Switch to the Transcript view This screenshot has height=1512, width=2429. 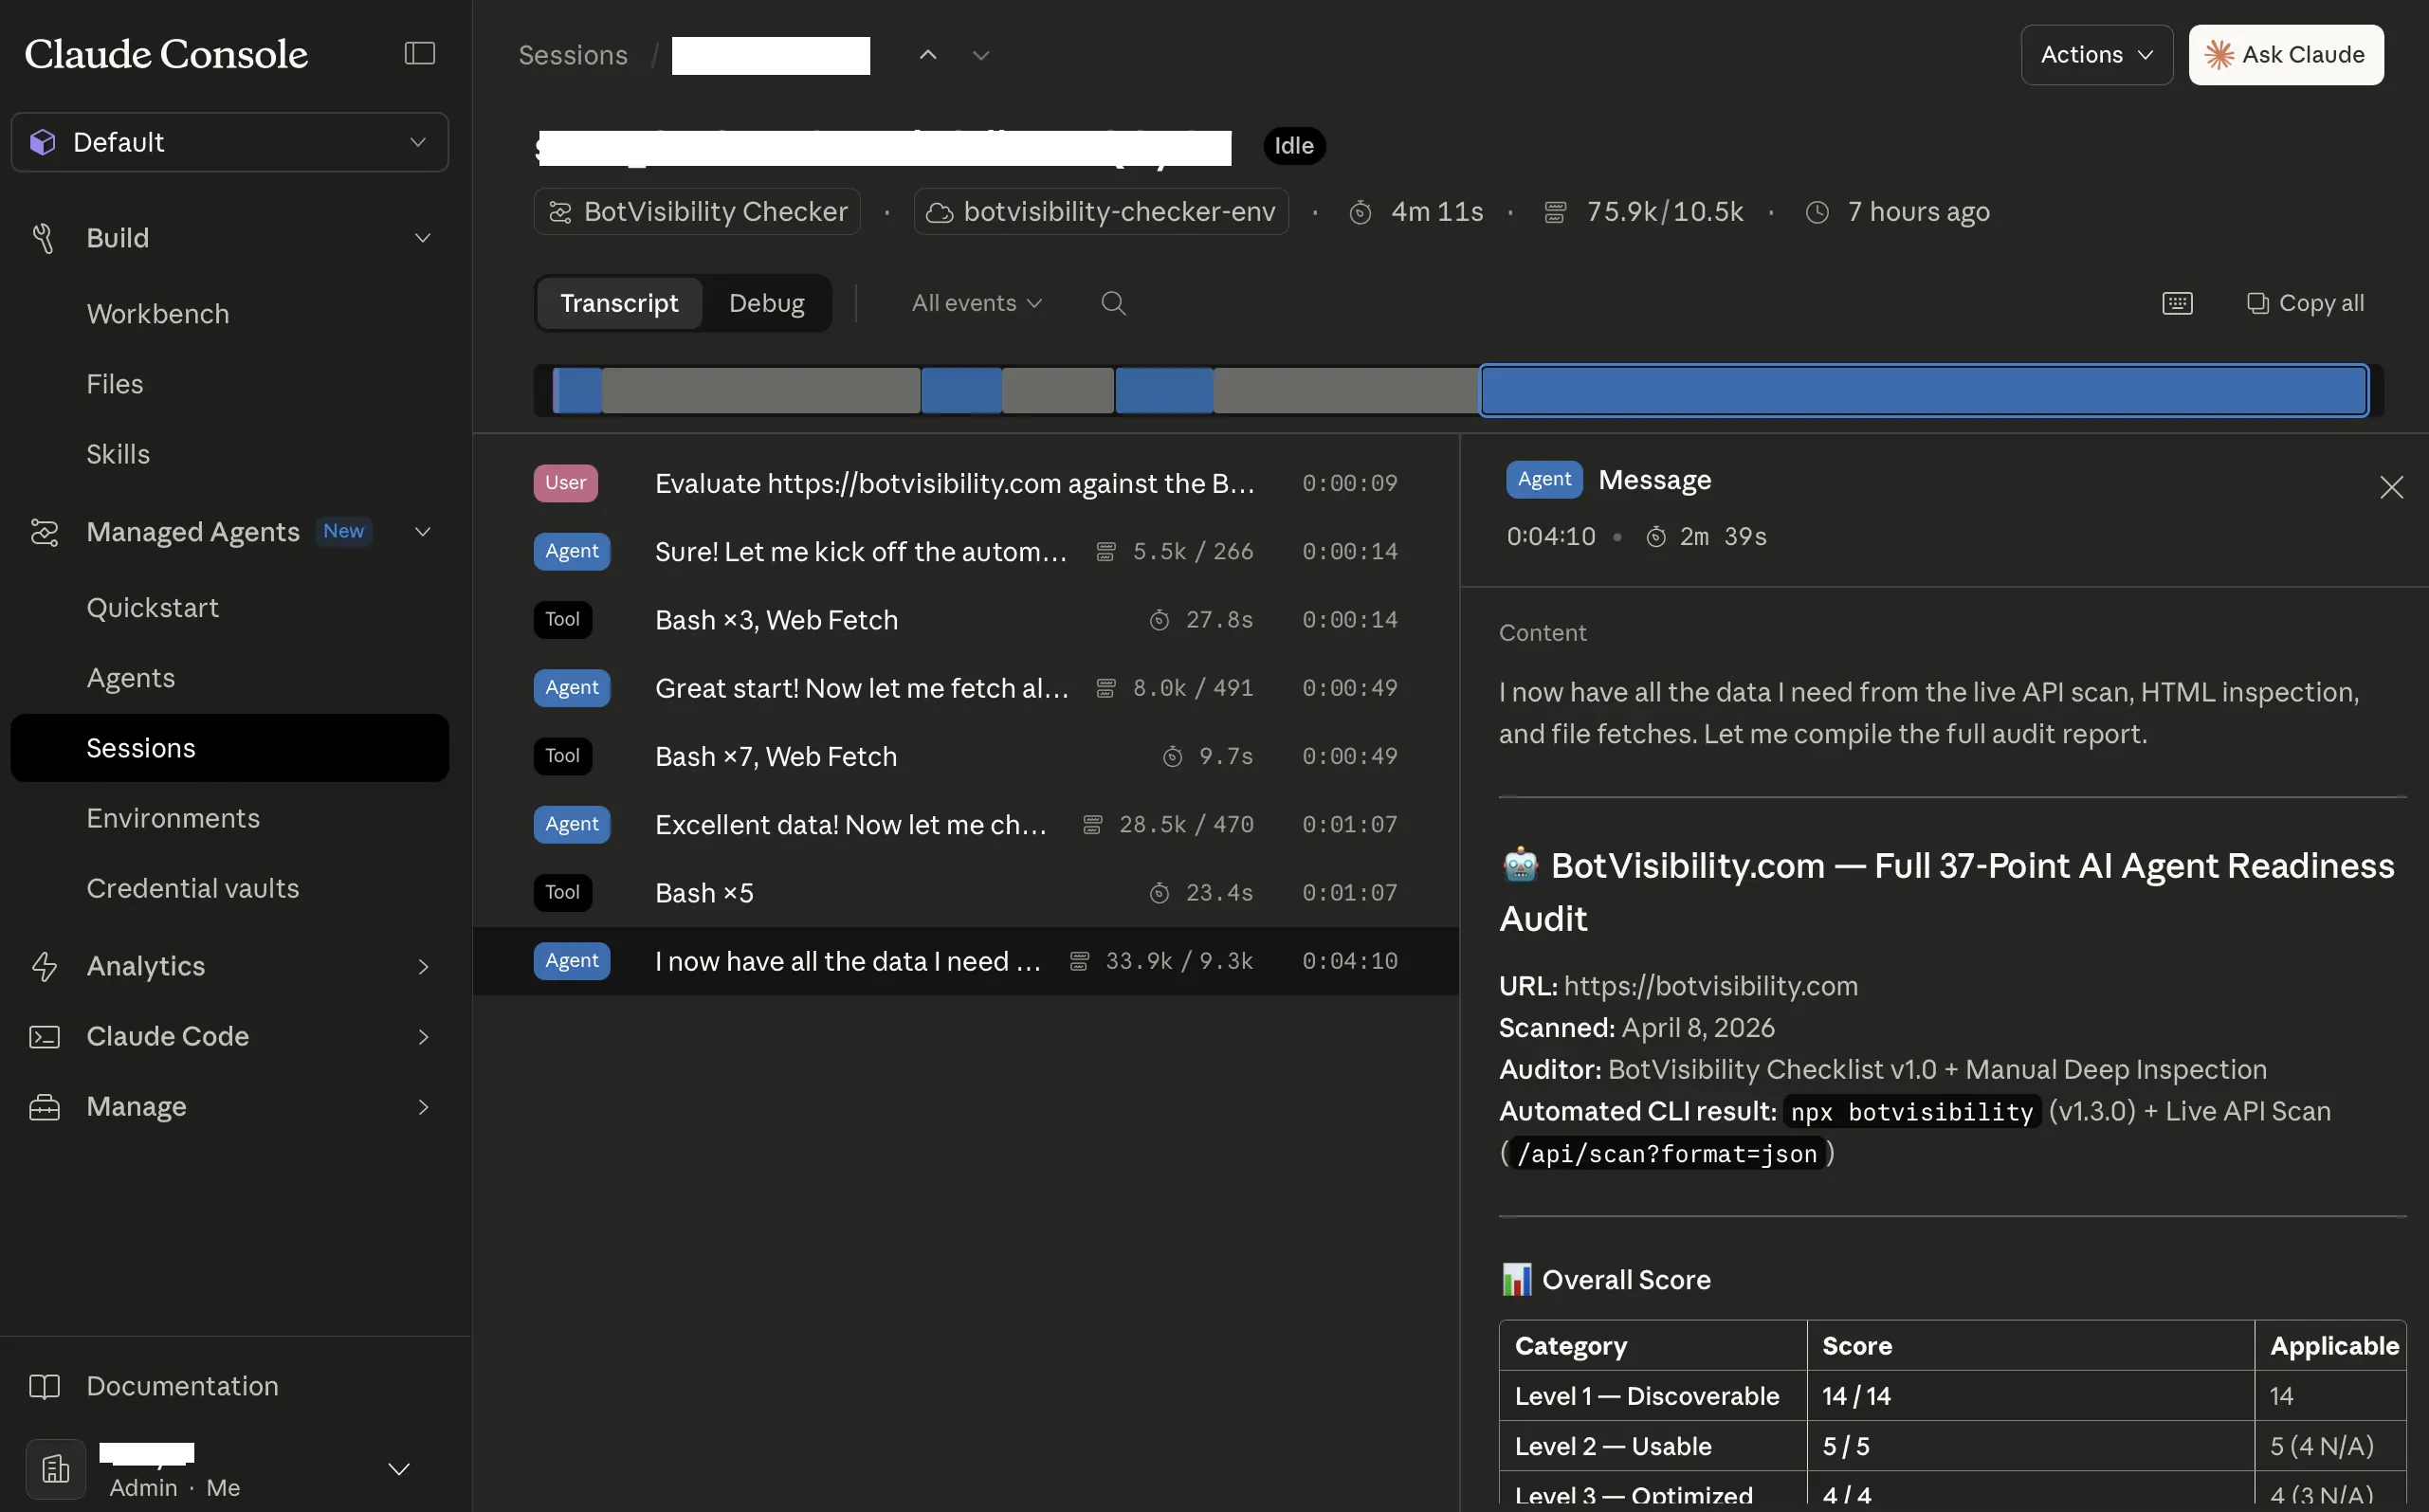[618, 303]
